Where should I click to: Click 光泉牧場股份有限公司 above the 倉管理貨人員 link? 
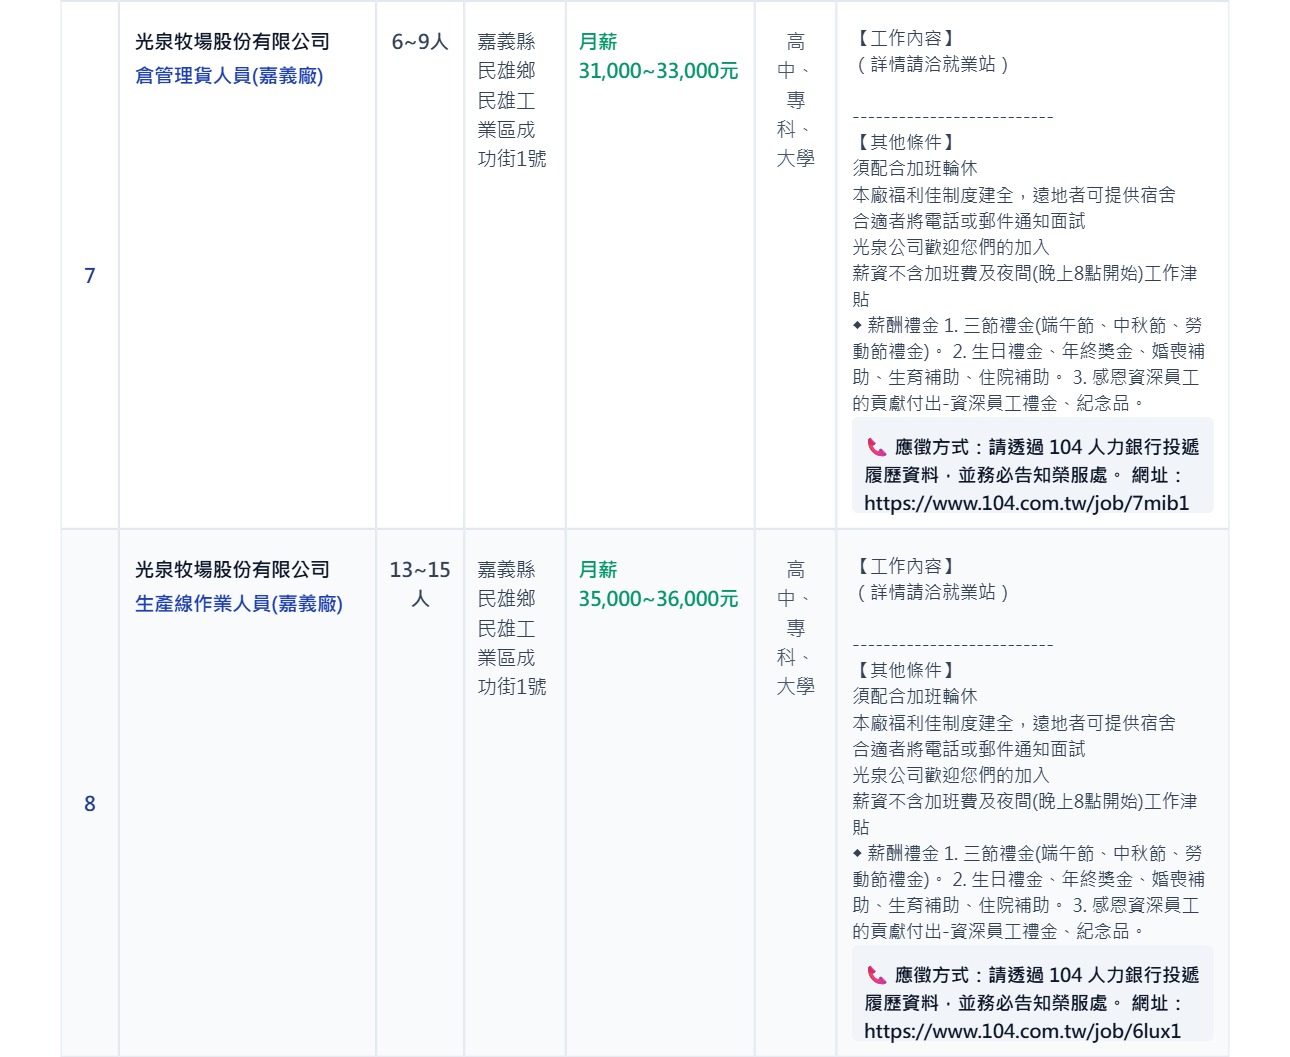pyautogui.click(x=233, y=42)
